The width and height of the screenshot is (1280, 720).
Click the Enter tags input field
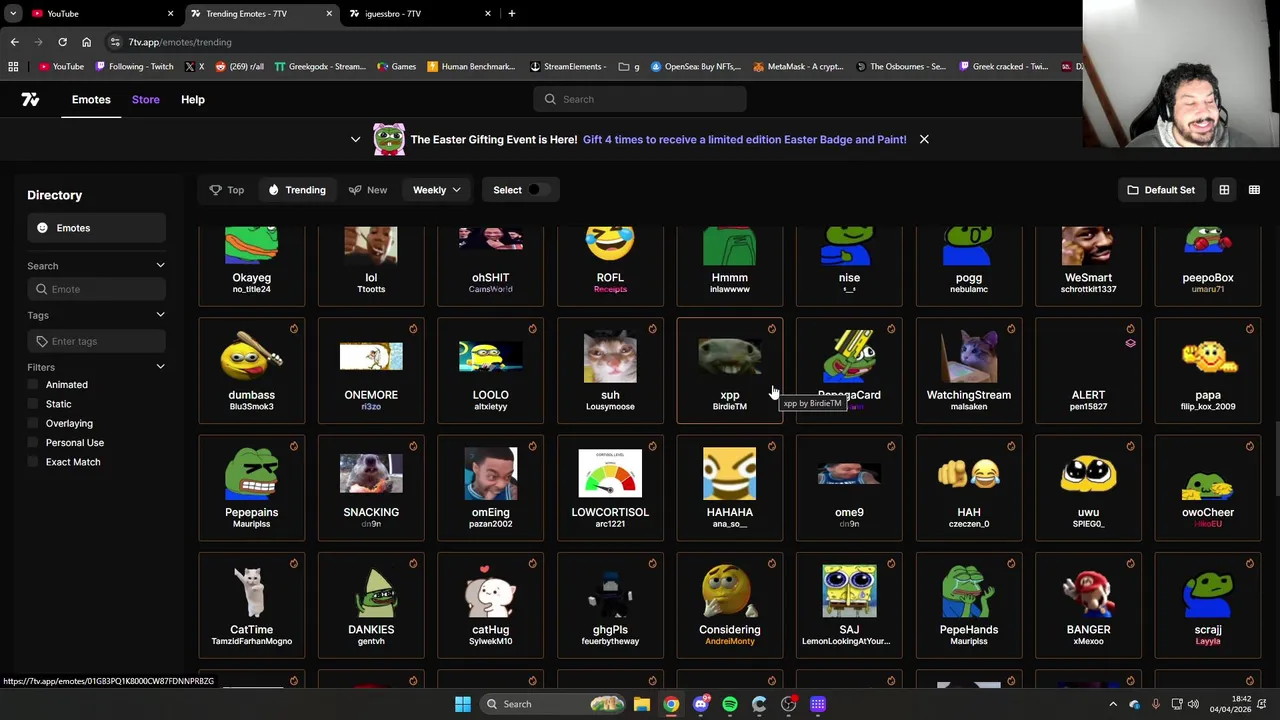[x=96, y=341]
